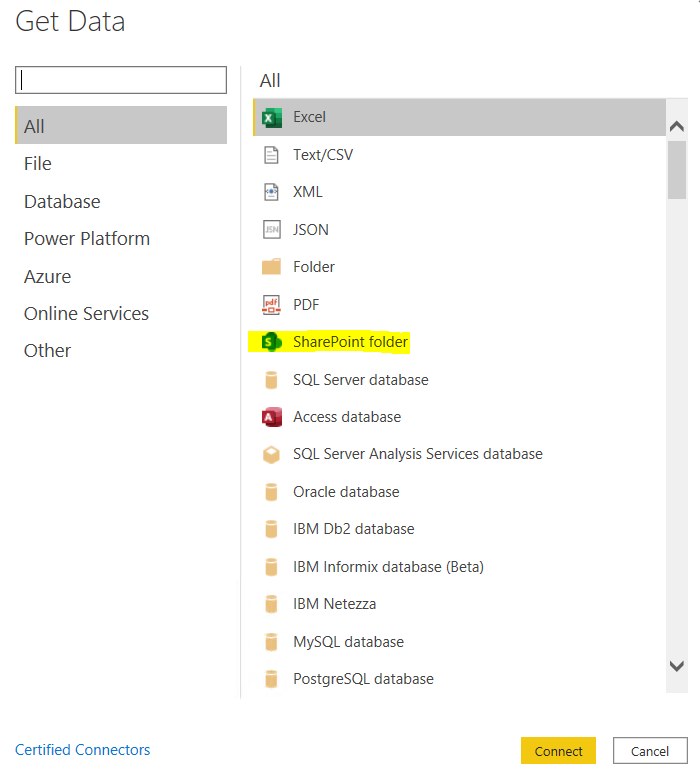Viewport: 700px width, 775px height.
Task: Click the scroll down arrow
Action: [677, 666]
